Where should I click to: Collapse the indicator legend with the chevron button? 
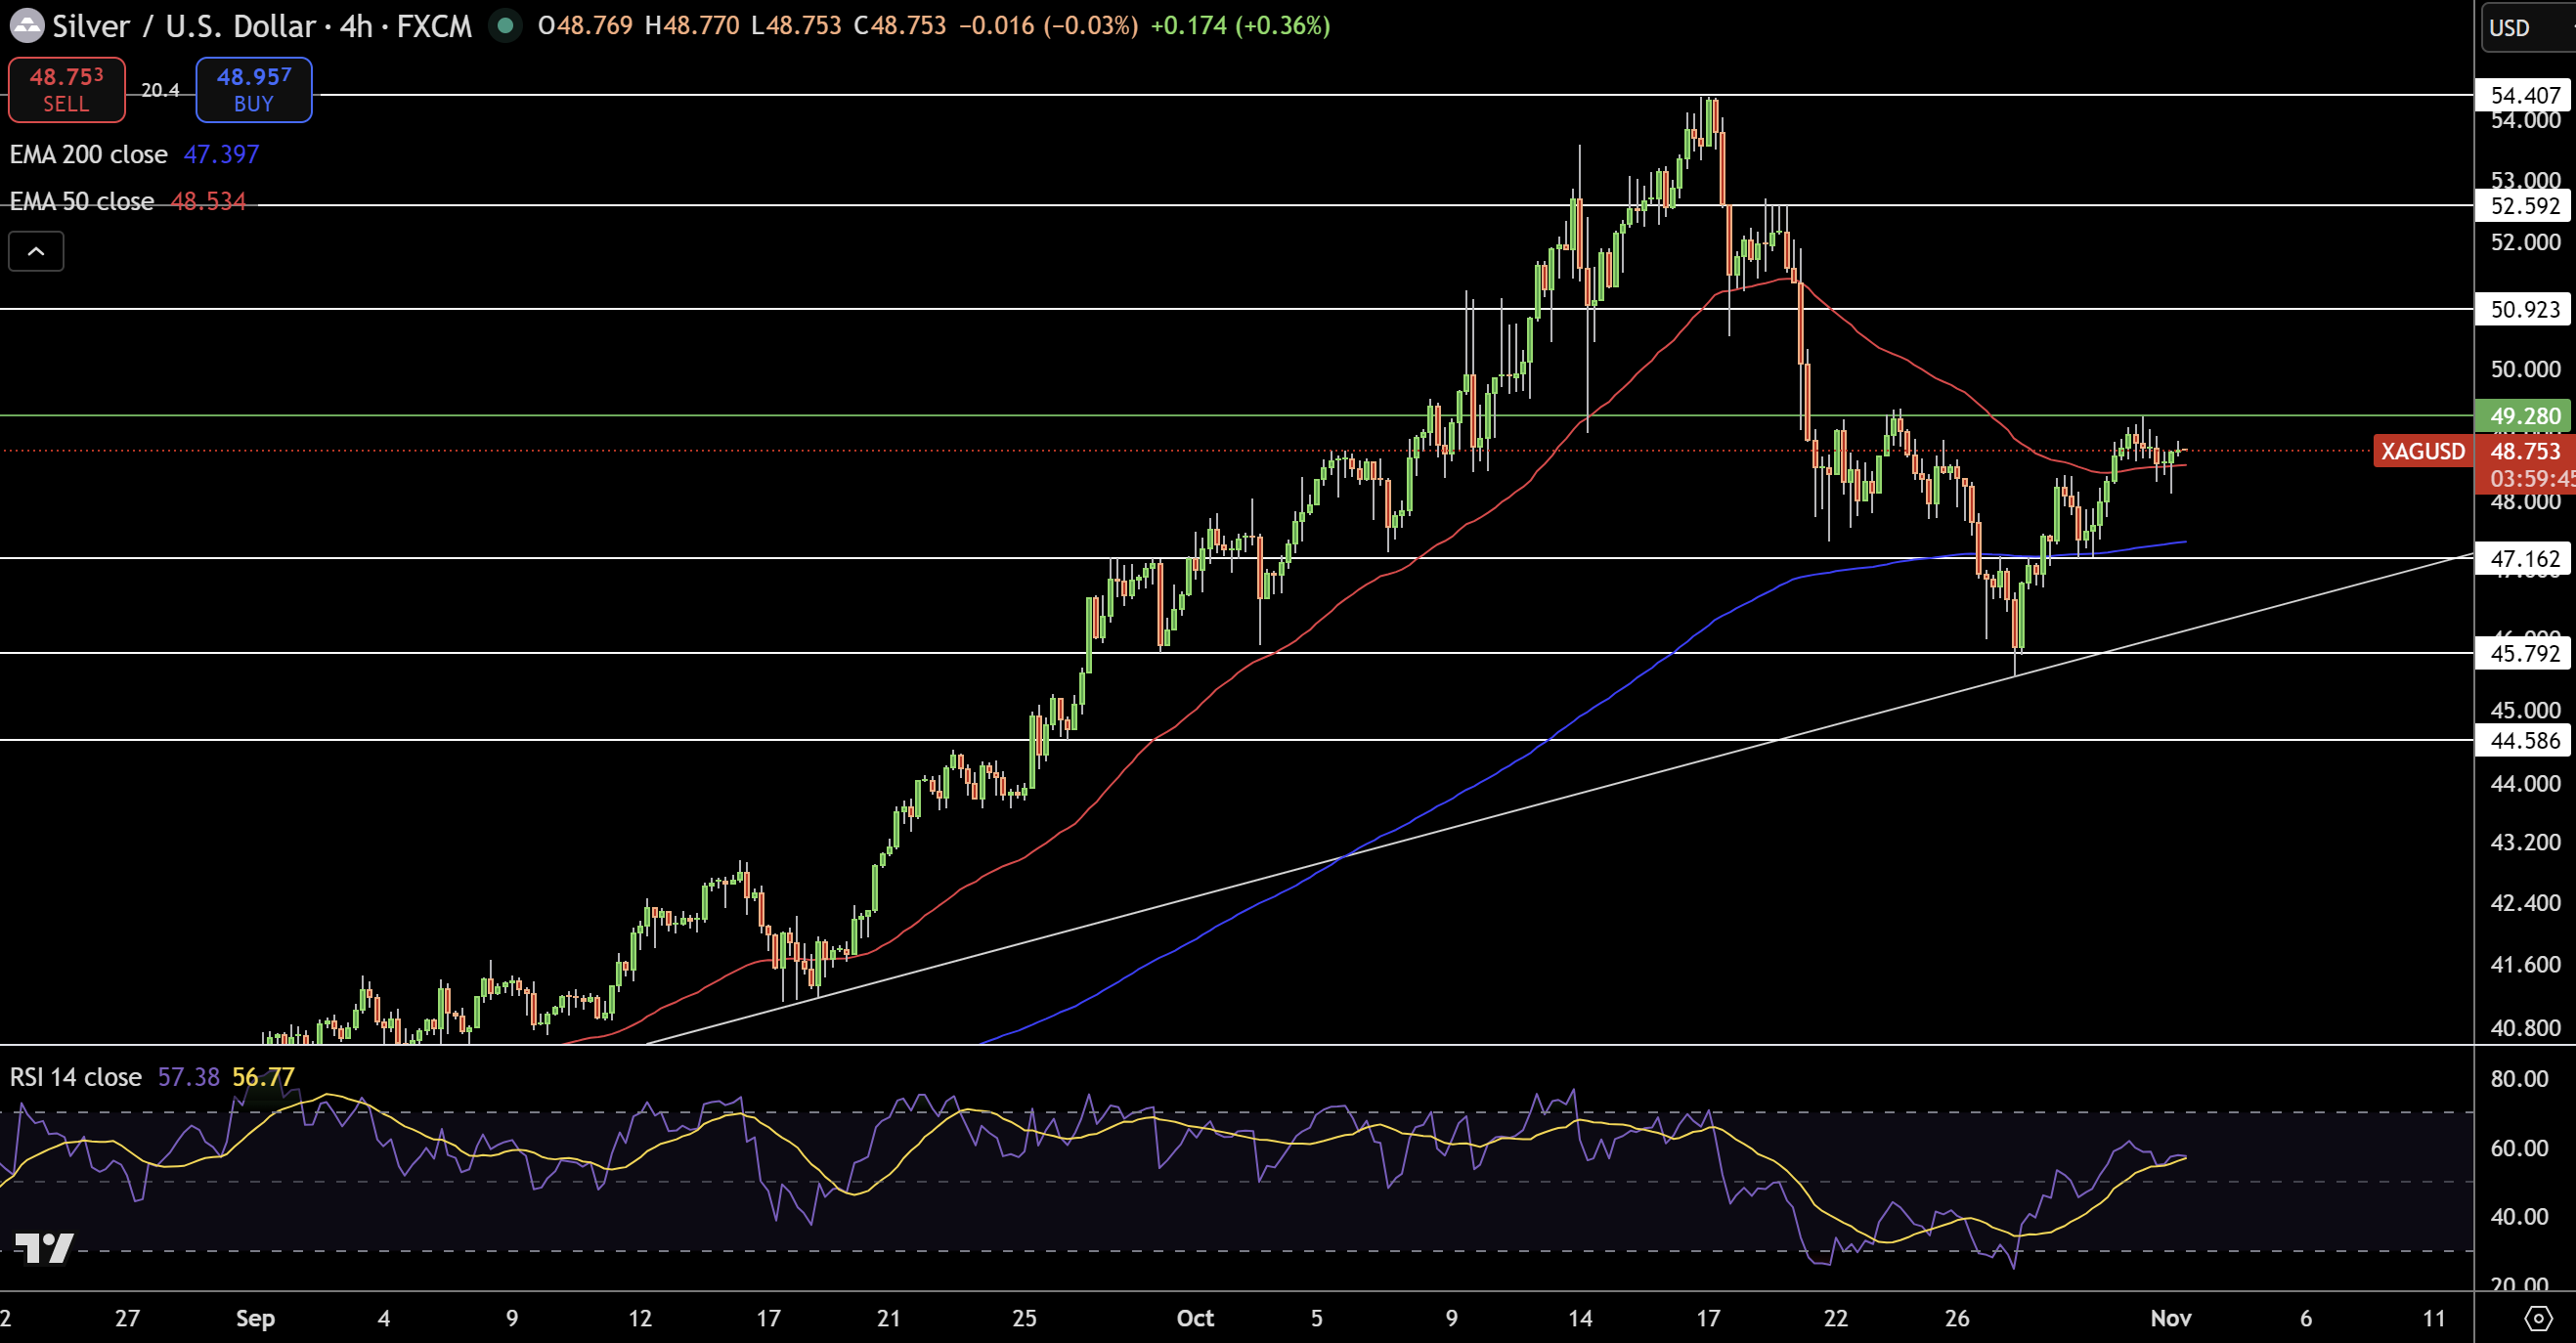(36, 251)
